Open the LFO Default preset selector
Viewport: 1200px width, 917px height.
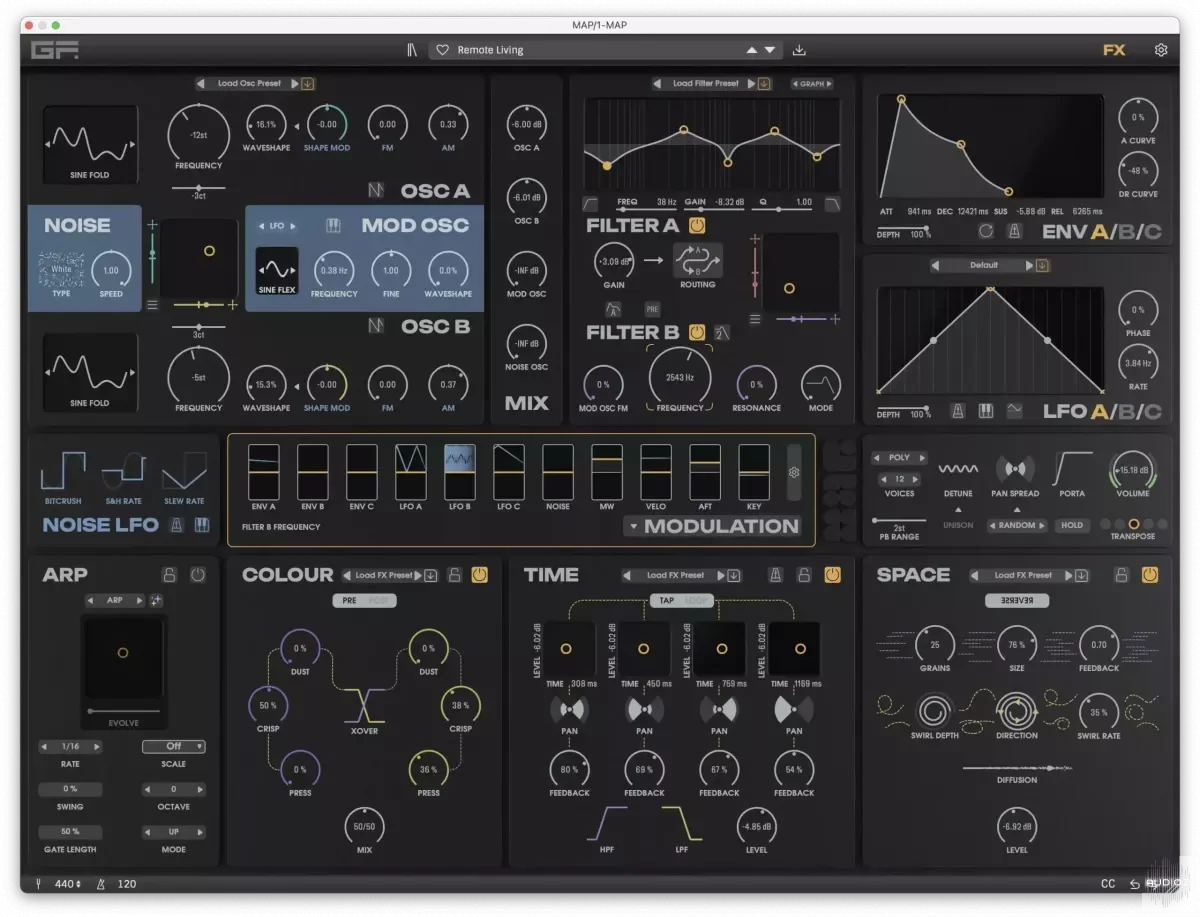(983, 266)
